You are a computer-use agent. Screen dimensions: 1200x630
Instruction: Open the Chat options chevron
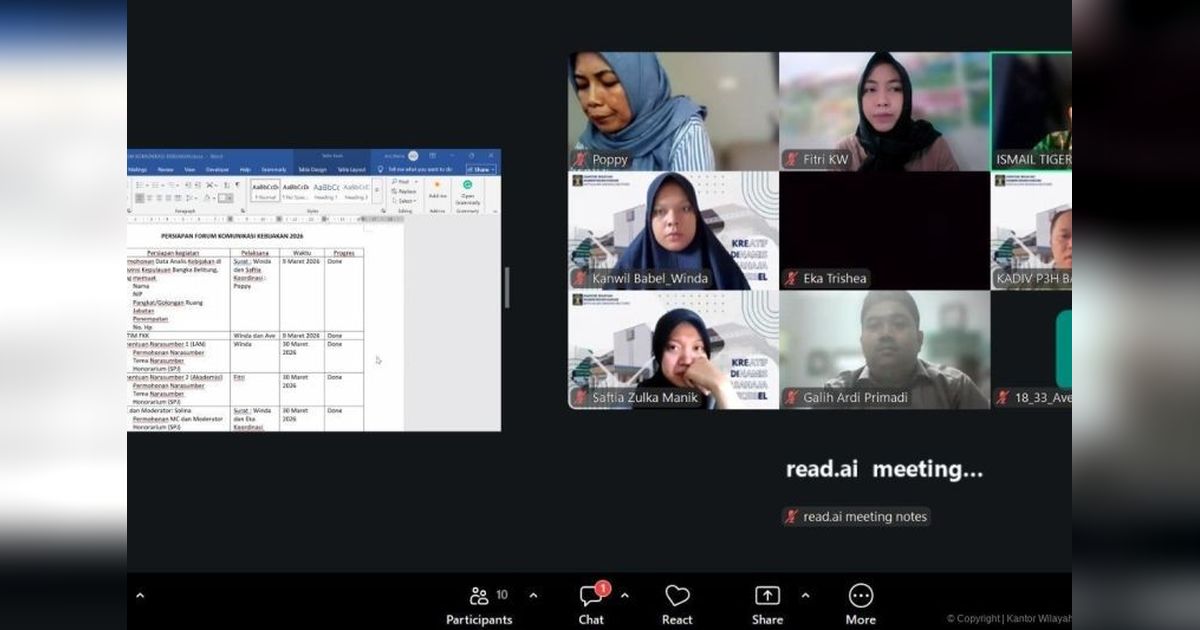click(627, 596)
